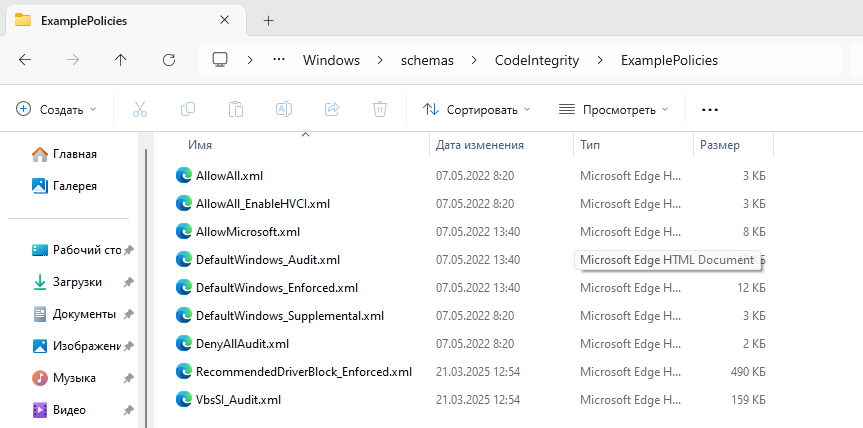Image resolution: width=863 pixels, height=428 pixels.
Task: Open Главная in the sidebar
Action: (75, 154)
